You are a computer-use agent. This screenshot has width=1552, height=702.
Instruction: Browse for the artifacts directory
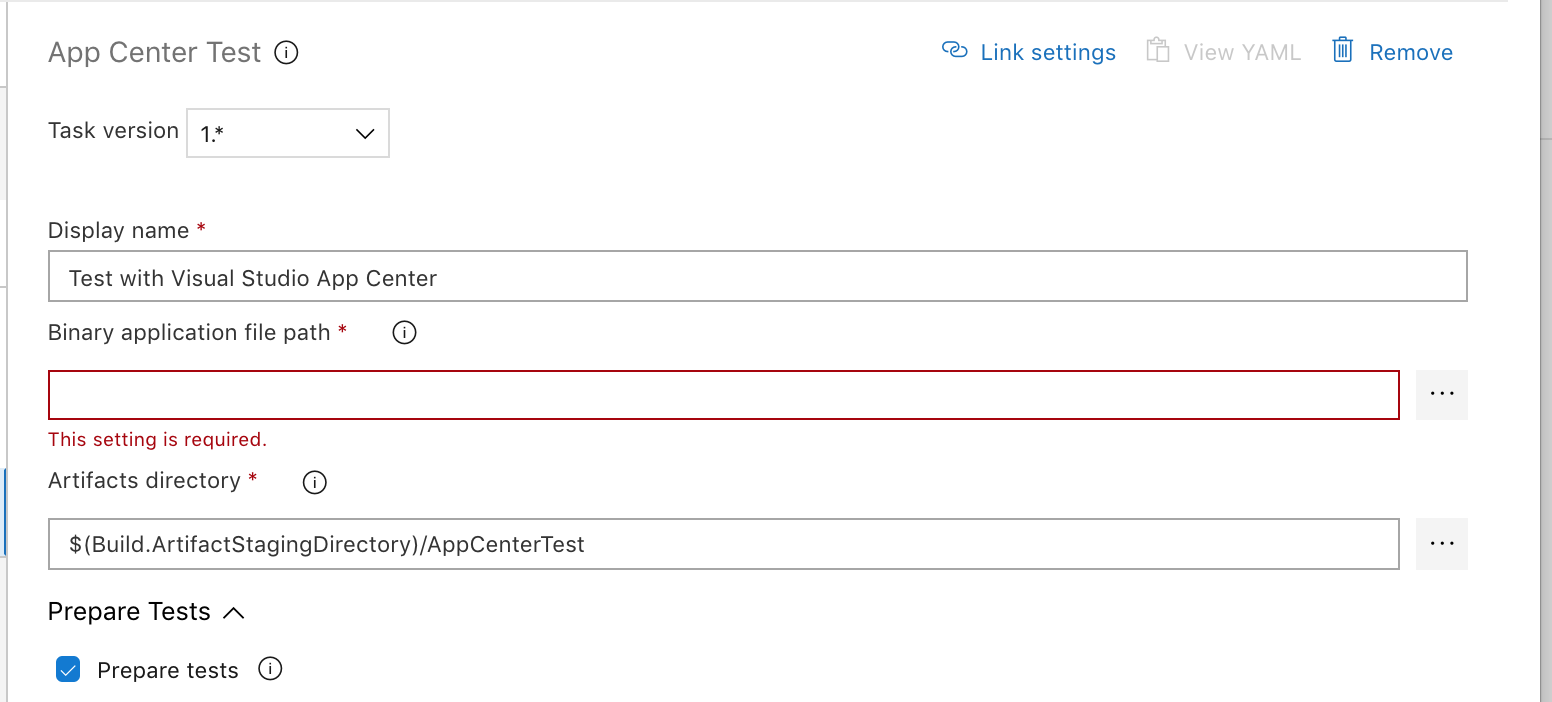pos(1442,544)
